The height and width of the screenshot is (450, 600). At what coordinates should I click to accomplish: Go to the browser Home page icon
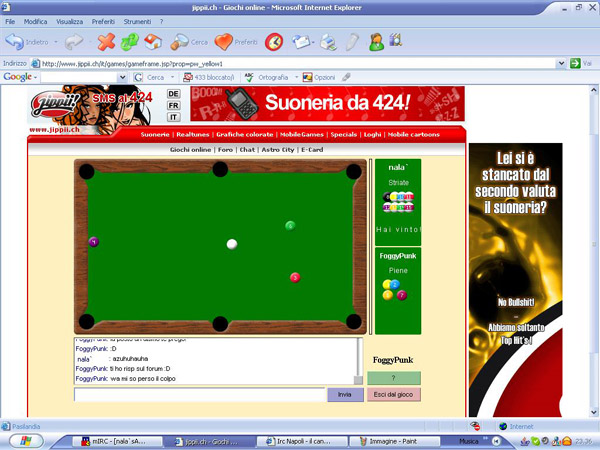point(154,42)
